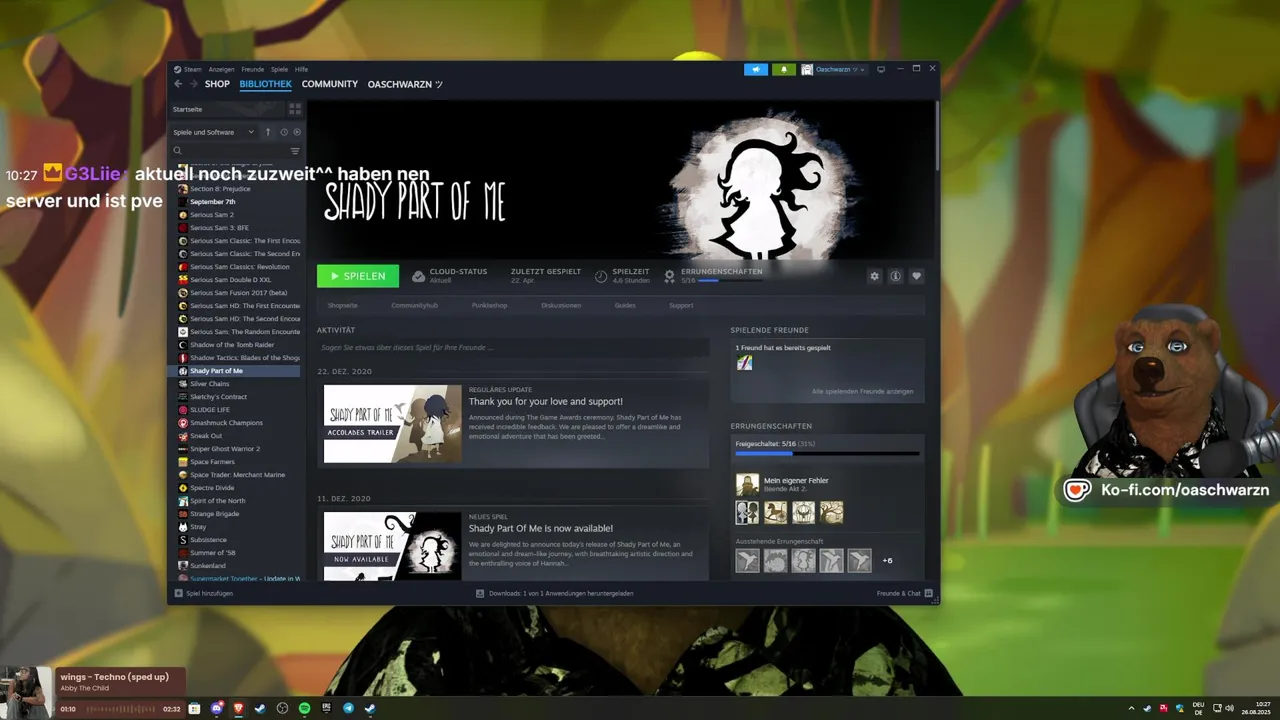Open Epic Games launcher from taskbar
The image size is (1280, 720).
click(327, 708)
